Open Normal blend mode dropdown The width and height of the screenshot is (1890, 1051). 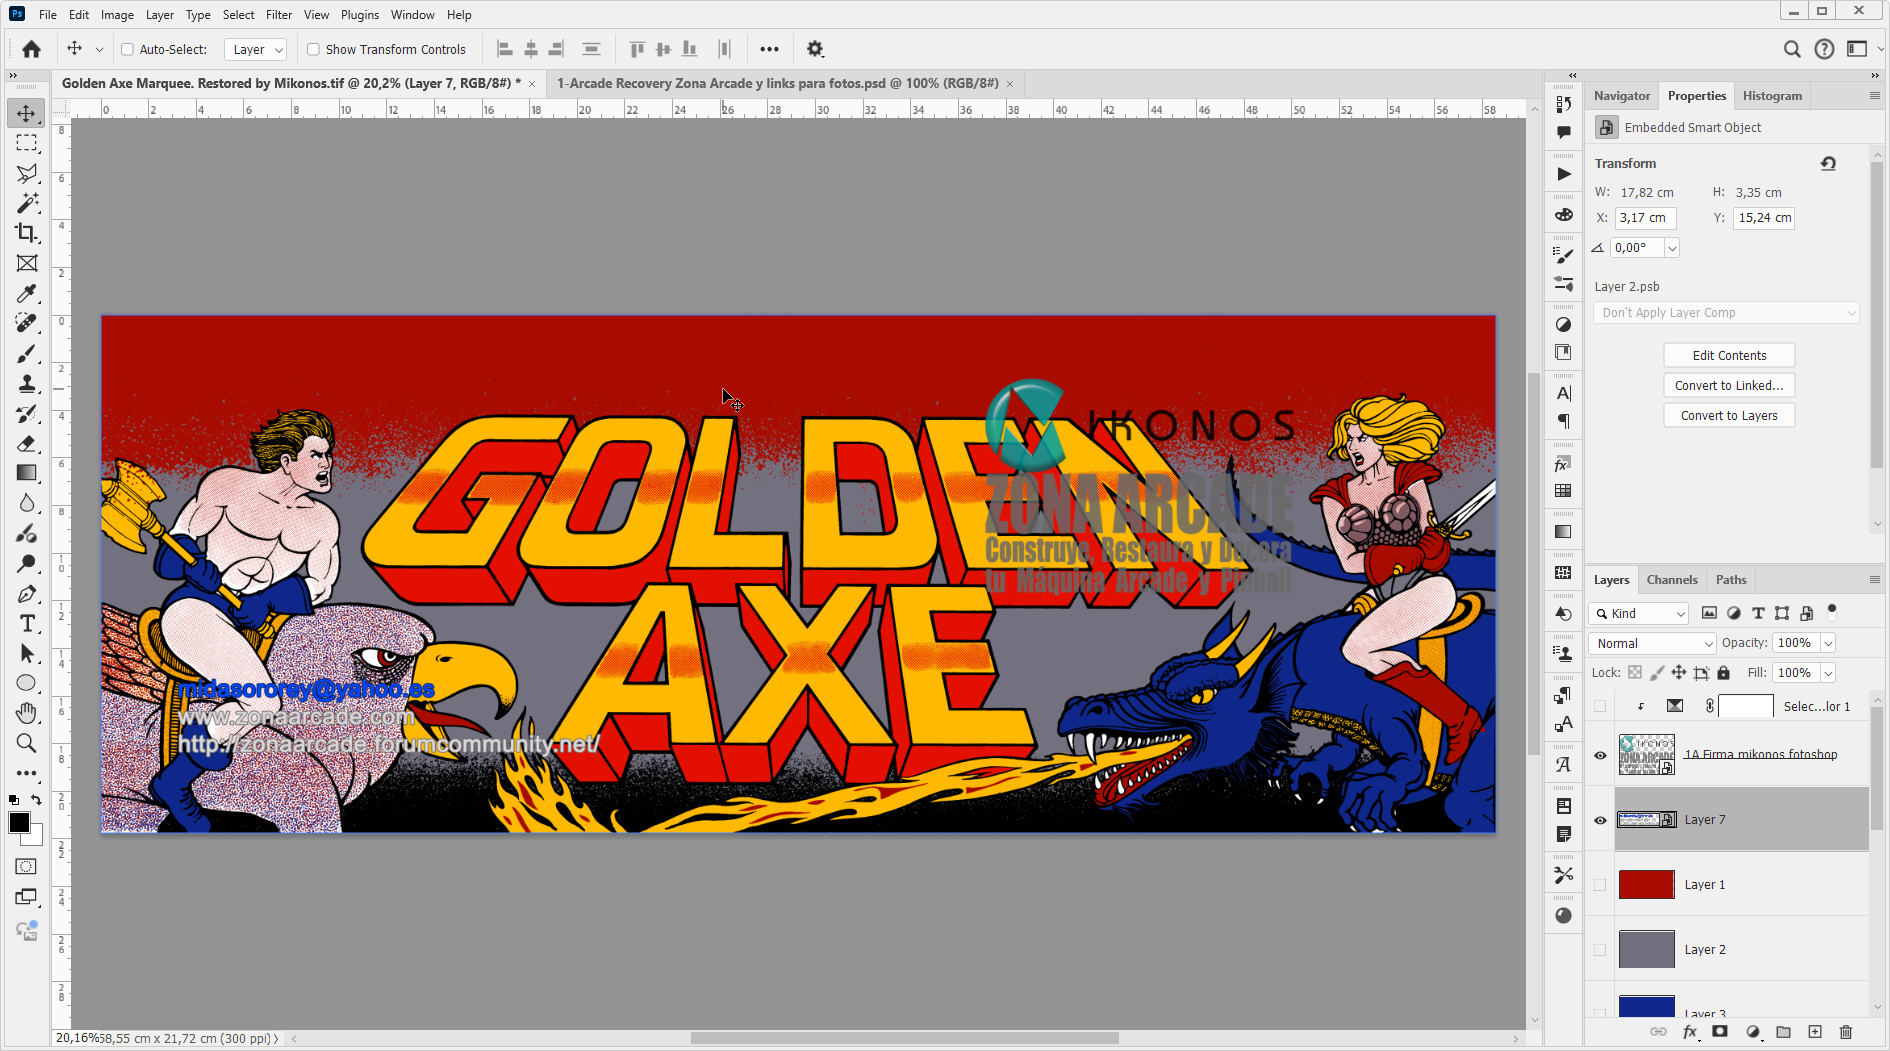1653,643
